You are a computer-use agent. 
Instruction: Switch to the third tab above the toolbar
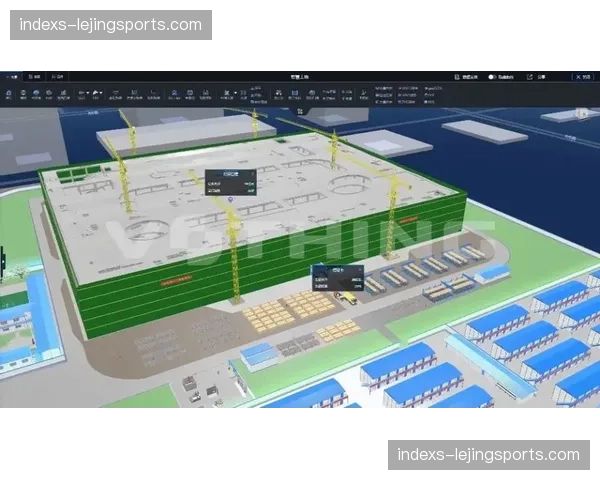click(x=57, y=76)
